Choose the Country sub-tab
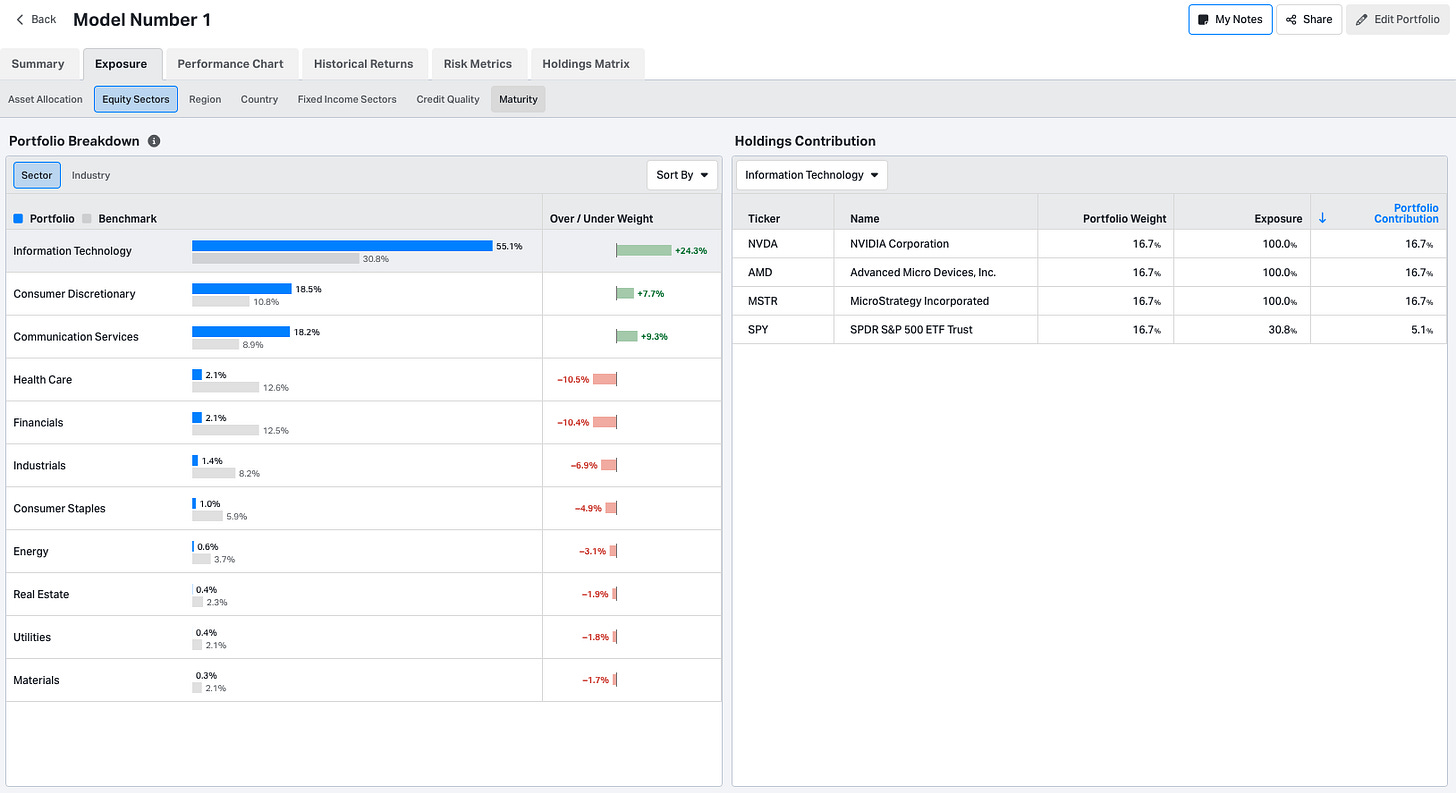The width and height of the screenshot is (1456, 793). (259, 99)
